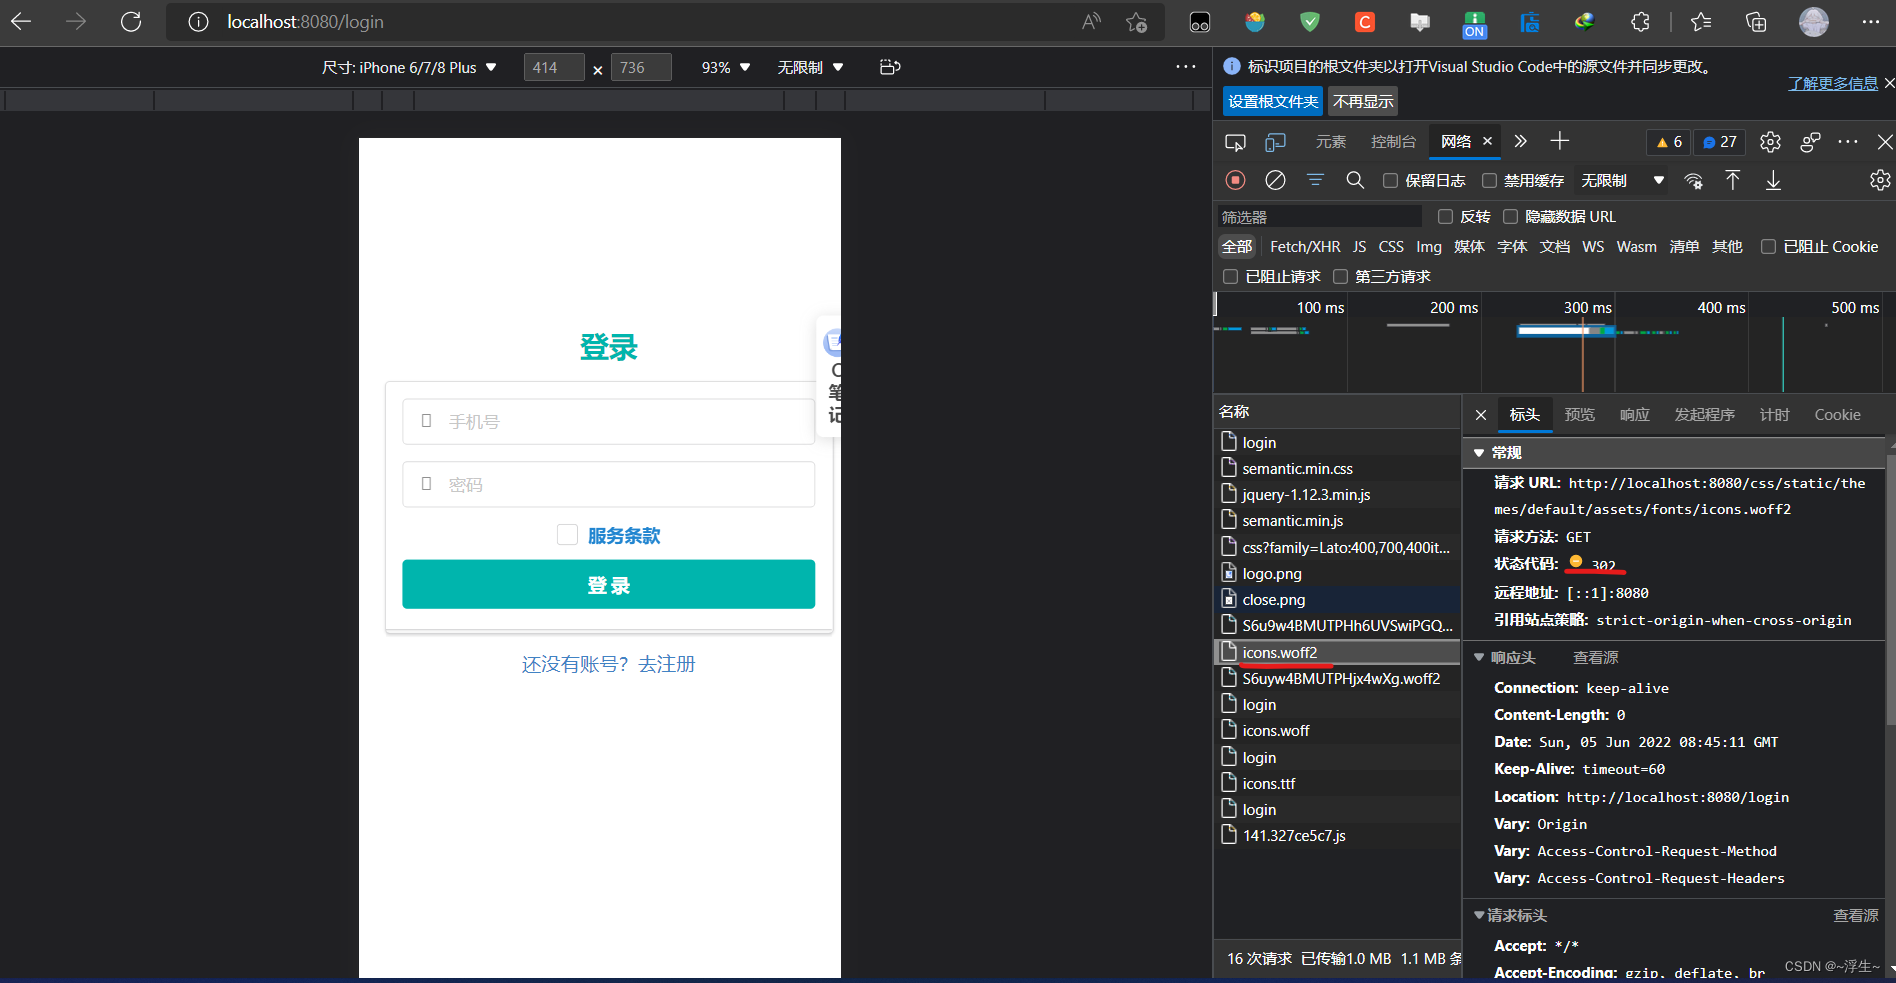Open network panel settings gear
The image size is (1896, 983).
click(1880, 180)
